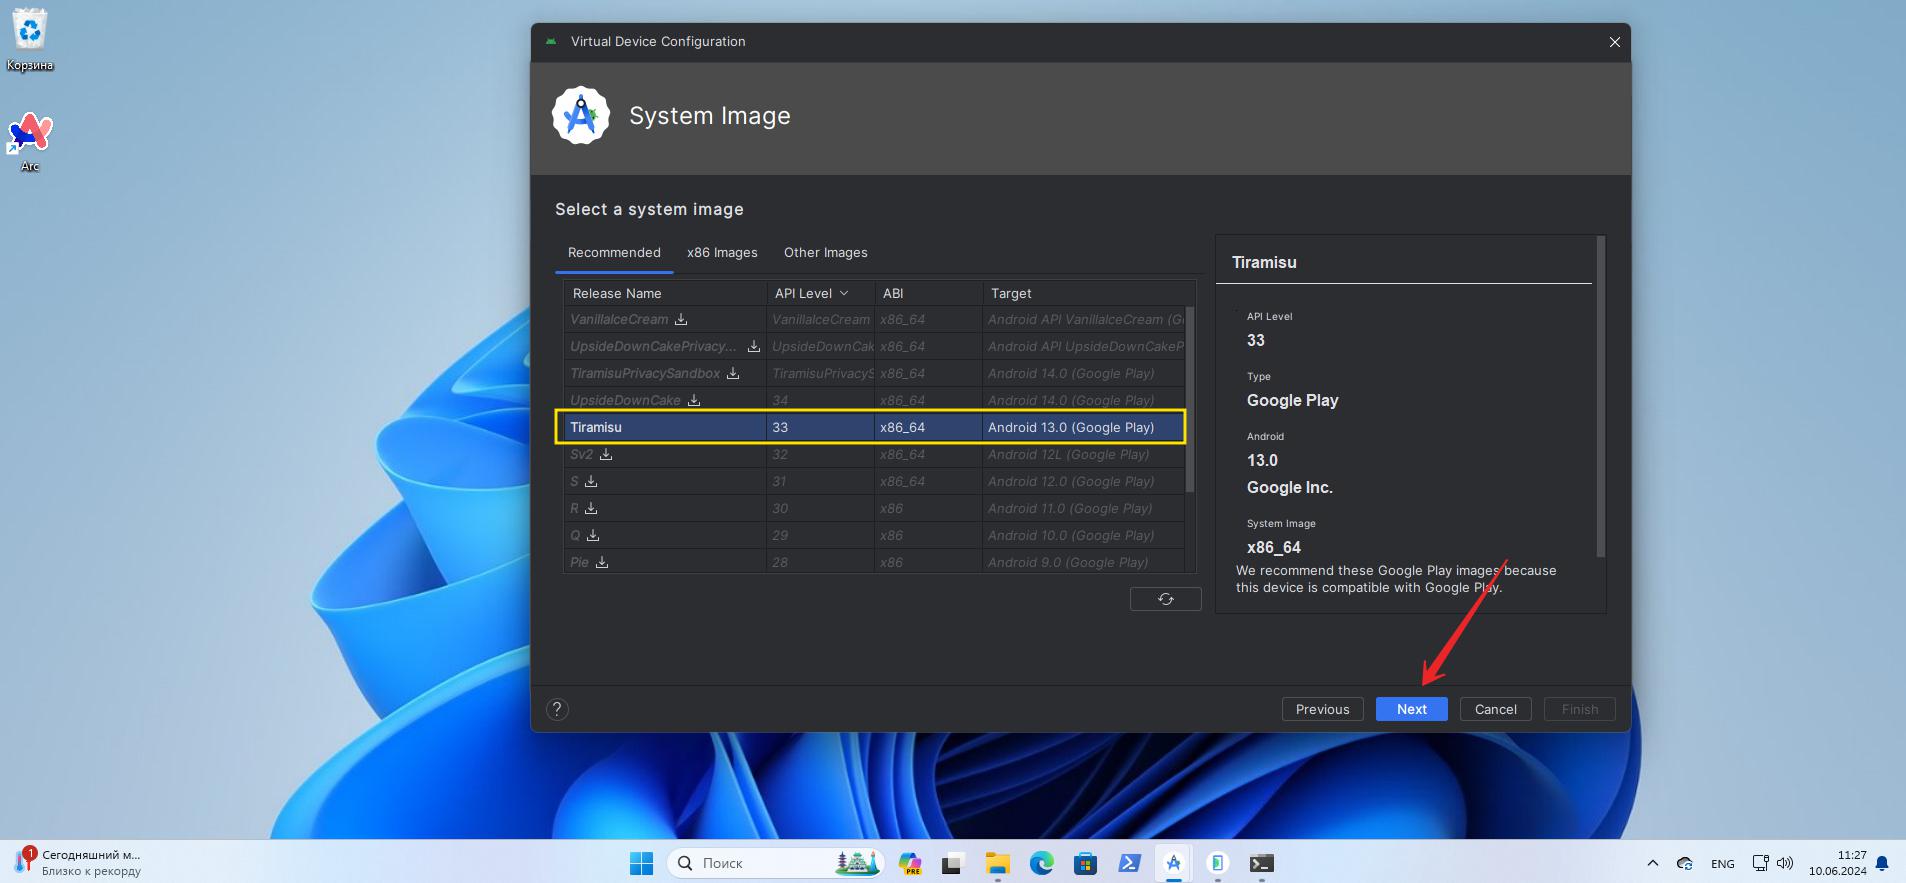Select the Android 12L (Google Play) row

pos(873,454)
